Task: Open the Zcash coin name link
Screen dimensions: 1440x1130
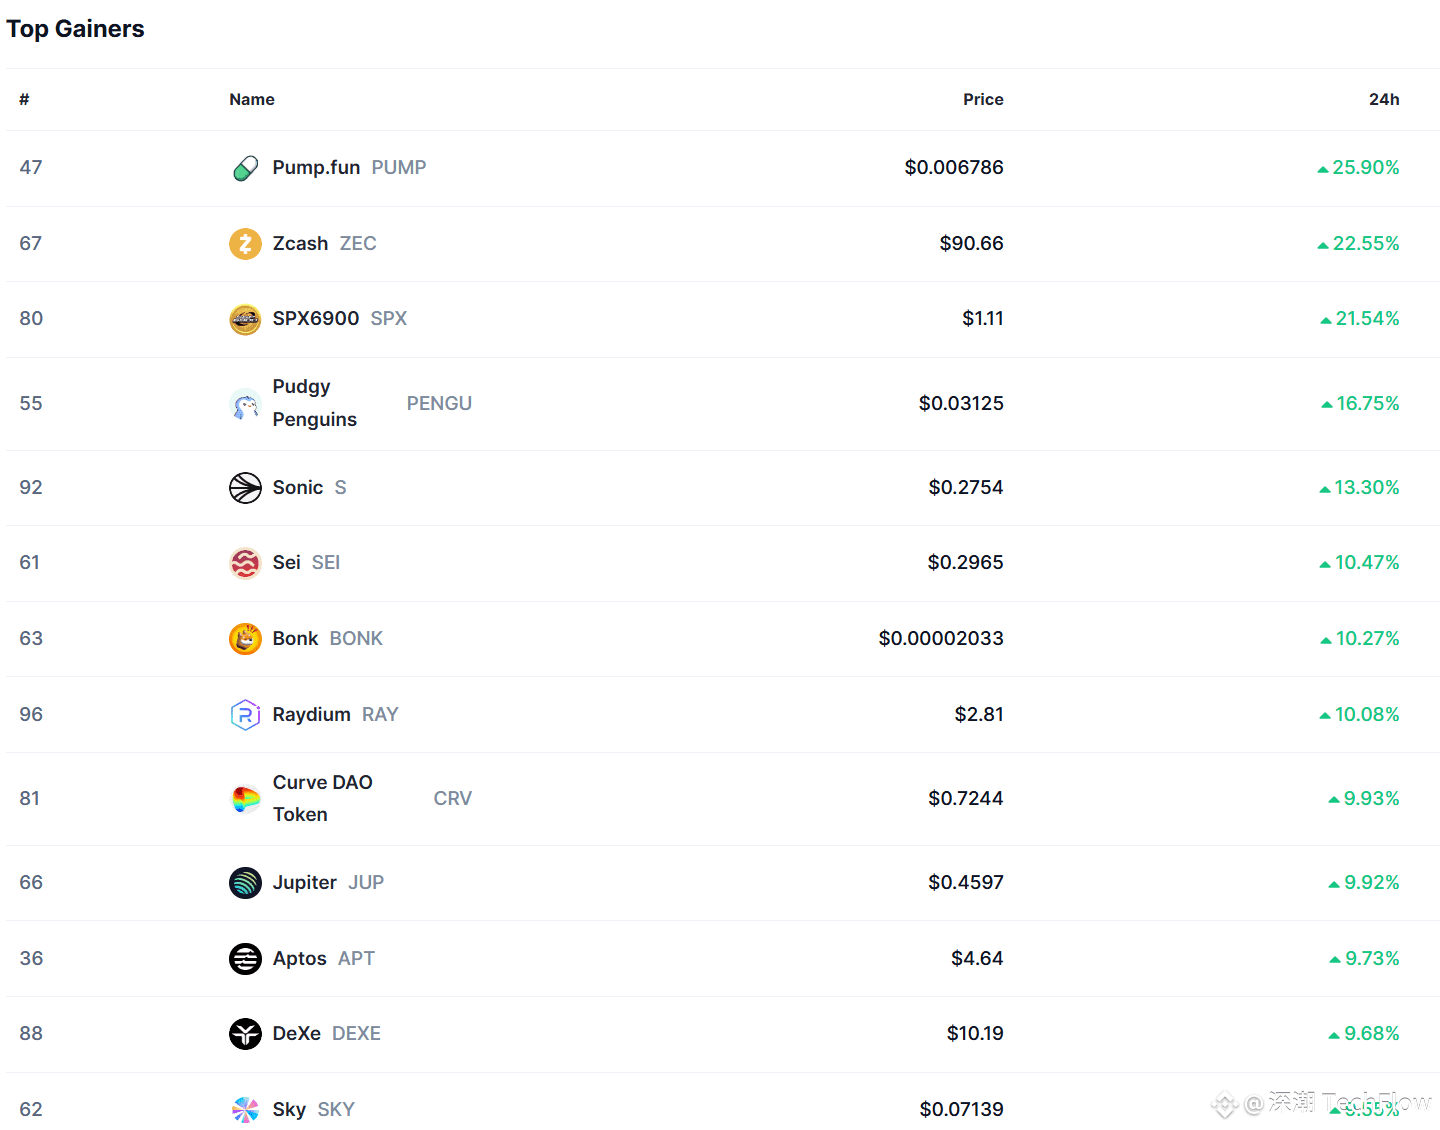Action: pos(300,244)
